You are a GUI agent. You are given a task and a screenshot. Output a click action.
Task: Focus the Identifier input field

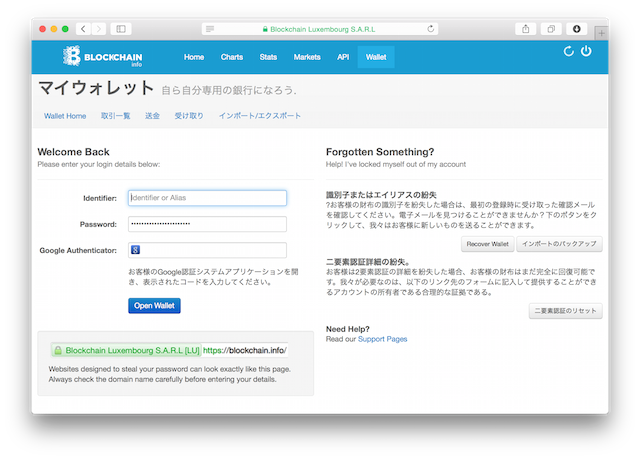coord(207,198)
